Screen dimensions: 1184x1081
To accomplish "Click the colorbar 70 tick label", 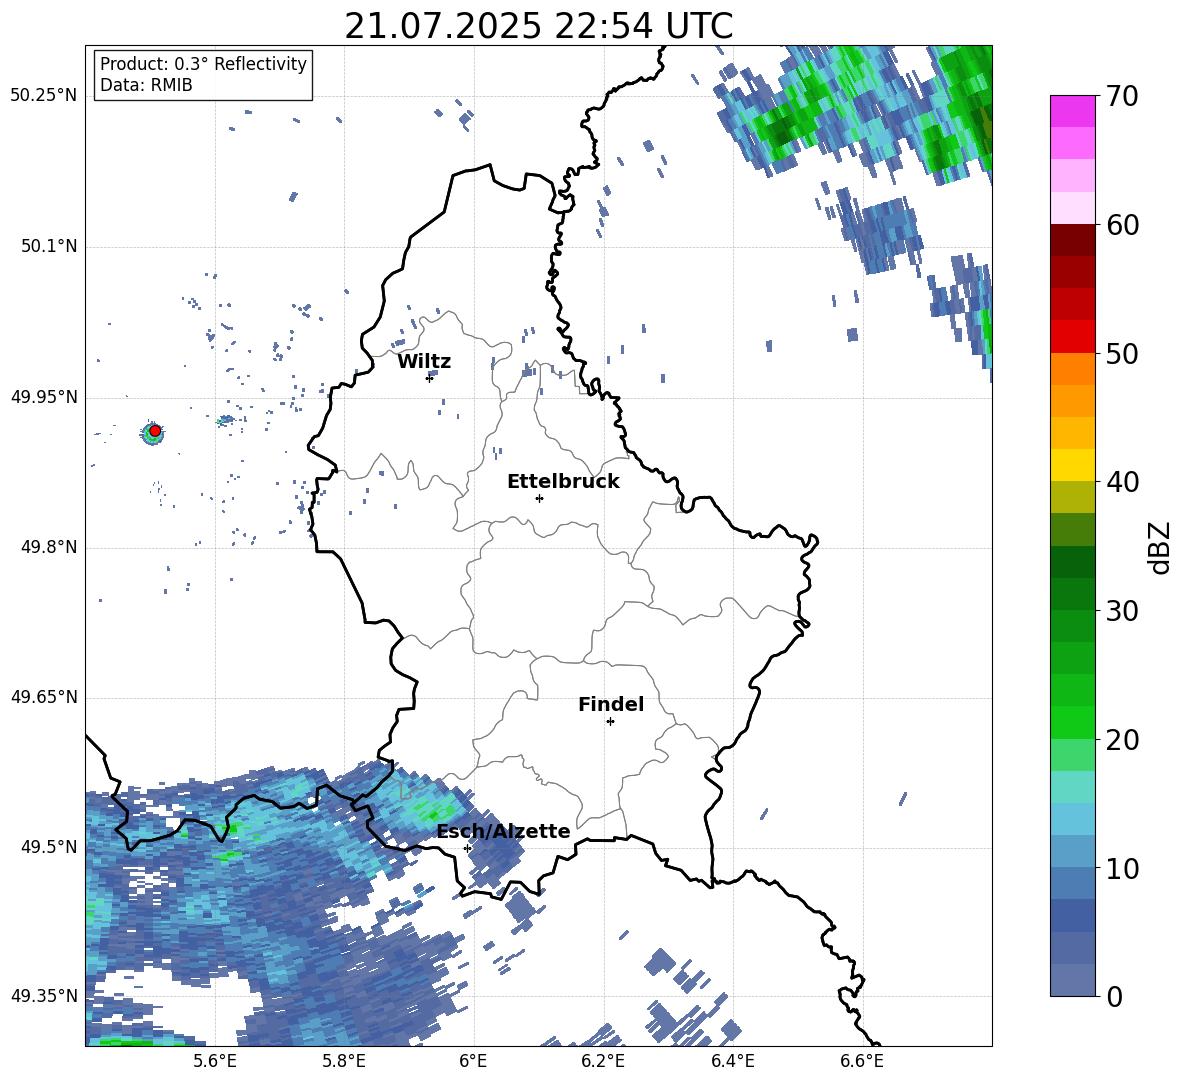I will tap(1122, 96).
